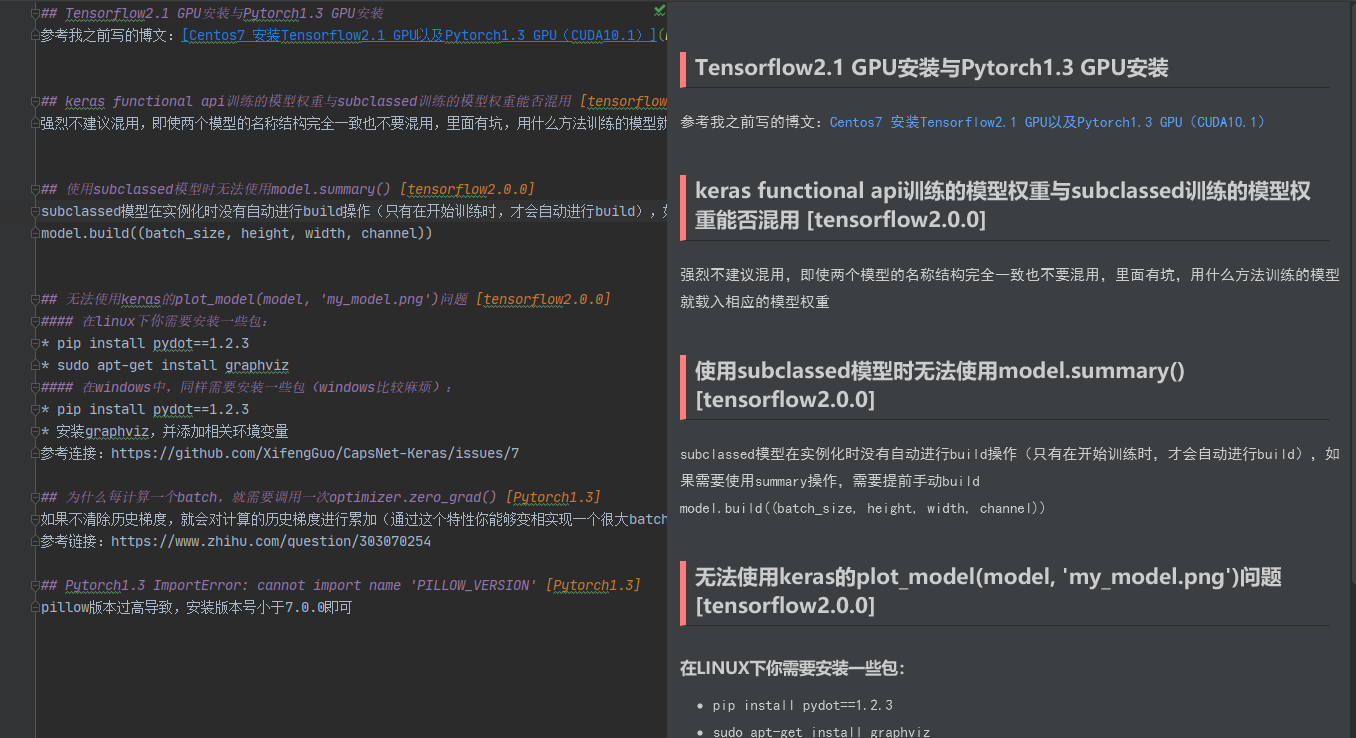Collapse the fold marker beside '#### 在windows中' heading
This screenshot has width=1356, height=738.
point(36,388)
